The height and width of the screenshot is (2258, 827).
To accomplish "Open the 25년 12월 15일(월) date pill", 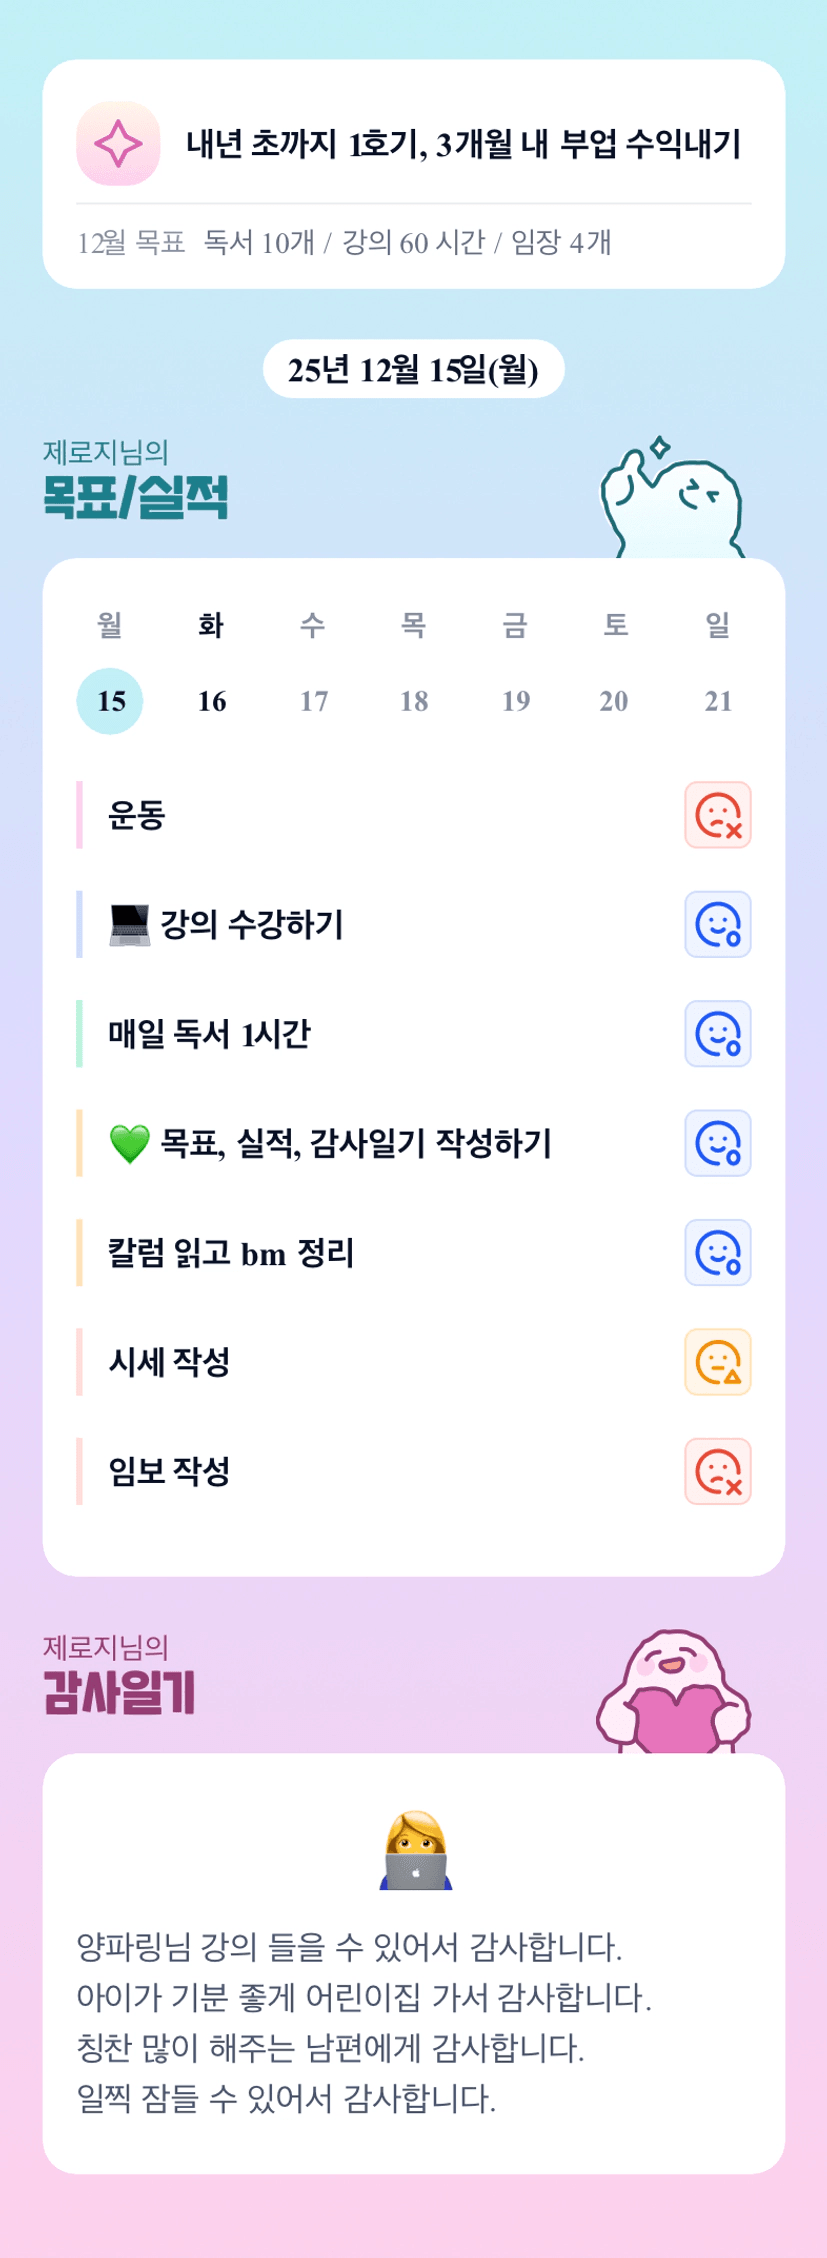I will (x=413, y=370).
